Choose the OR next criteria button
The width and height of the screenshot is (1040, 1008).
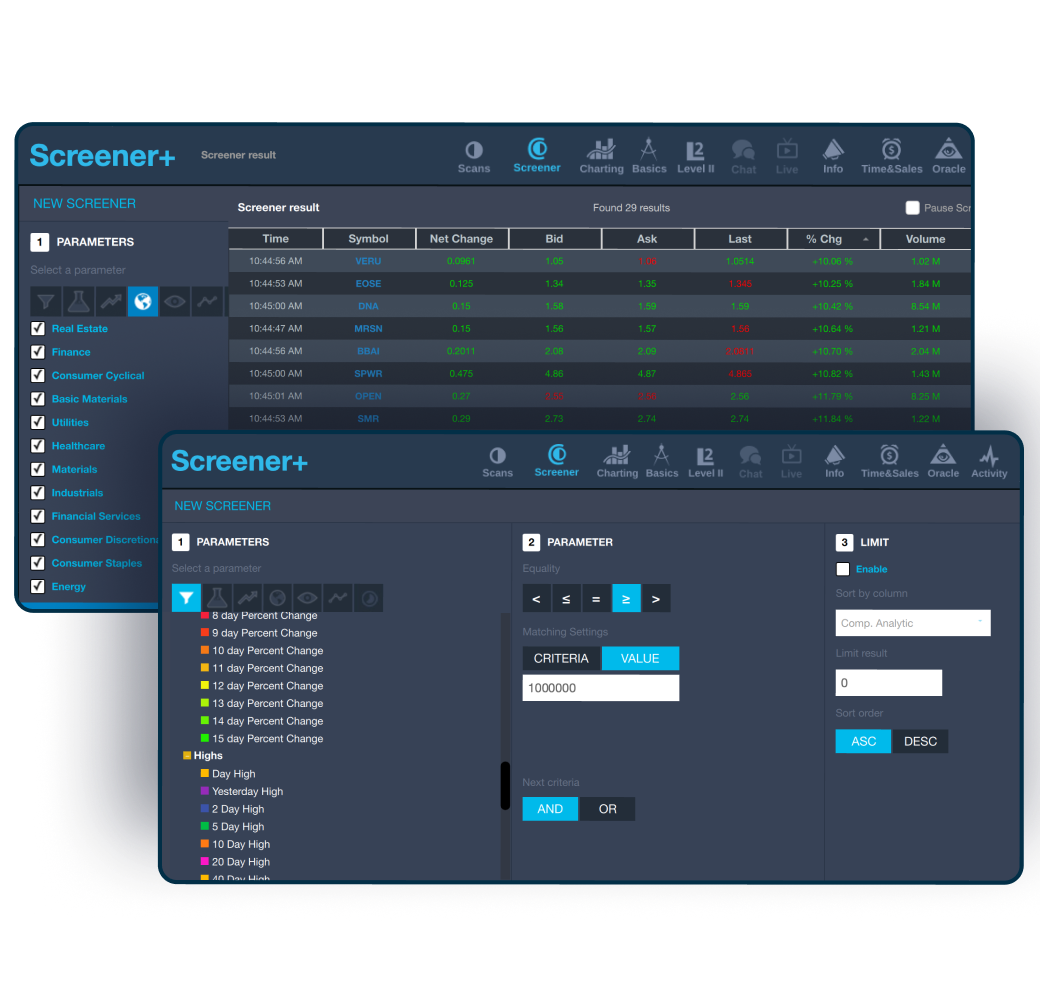pyautogui.click(x=607, y=809)
